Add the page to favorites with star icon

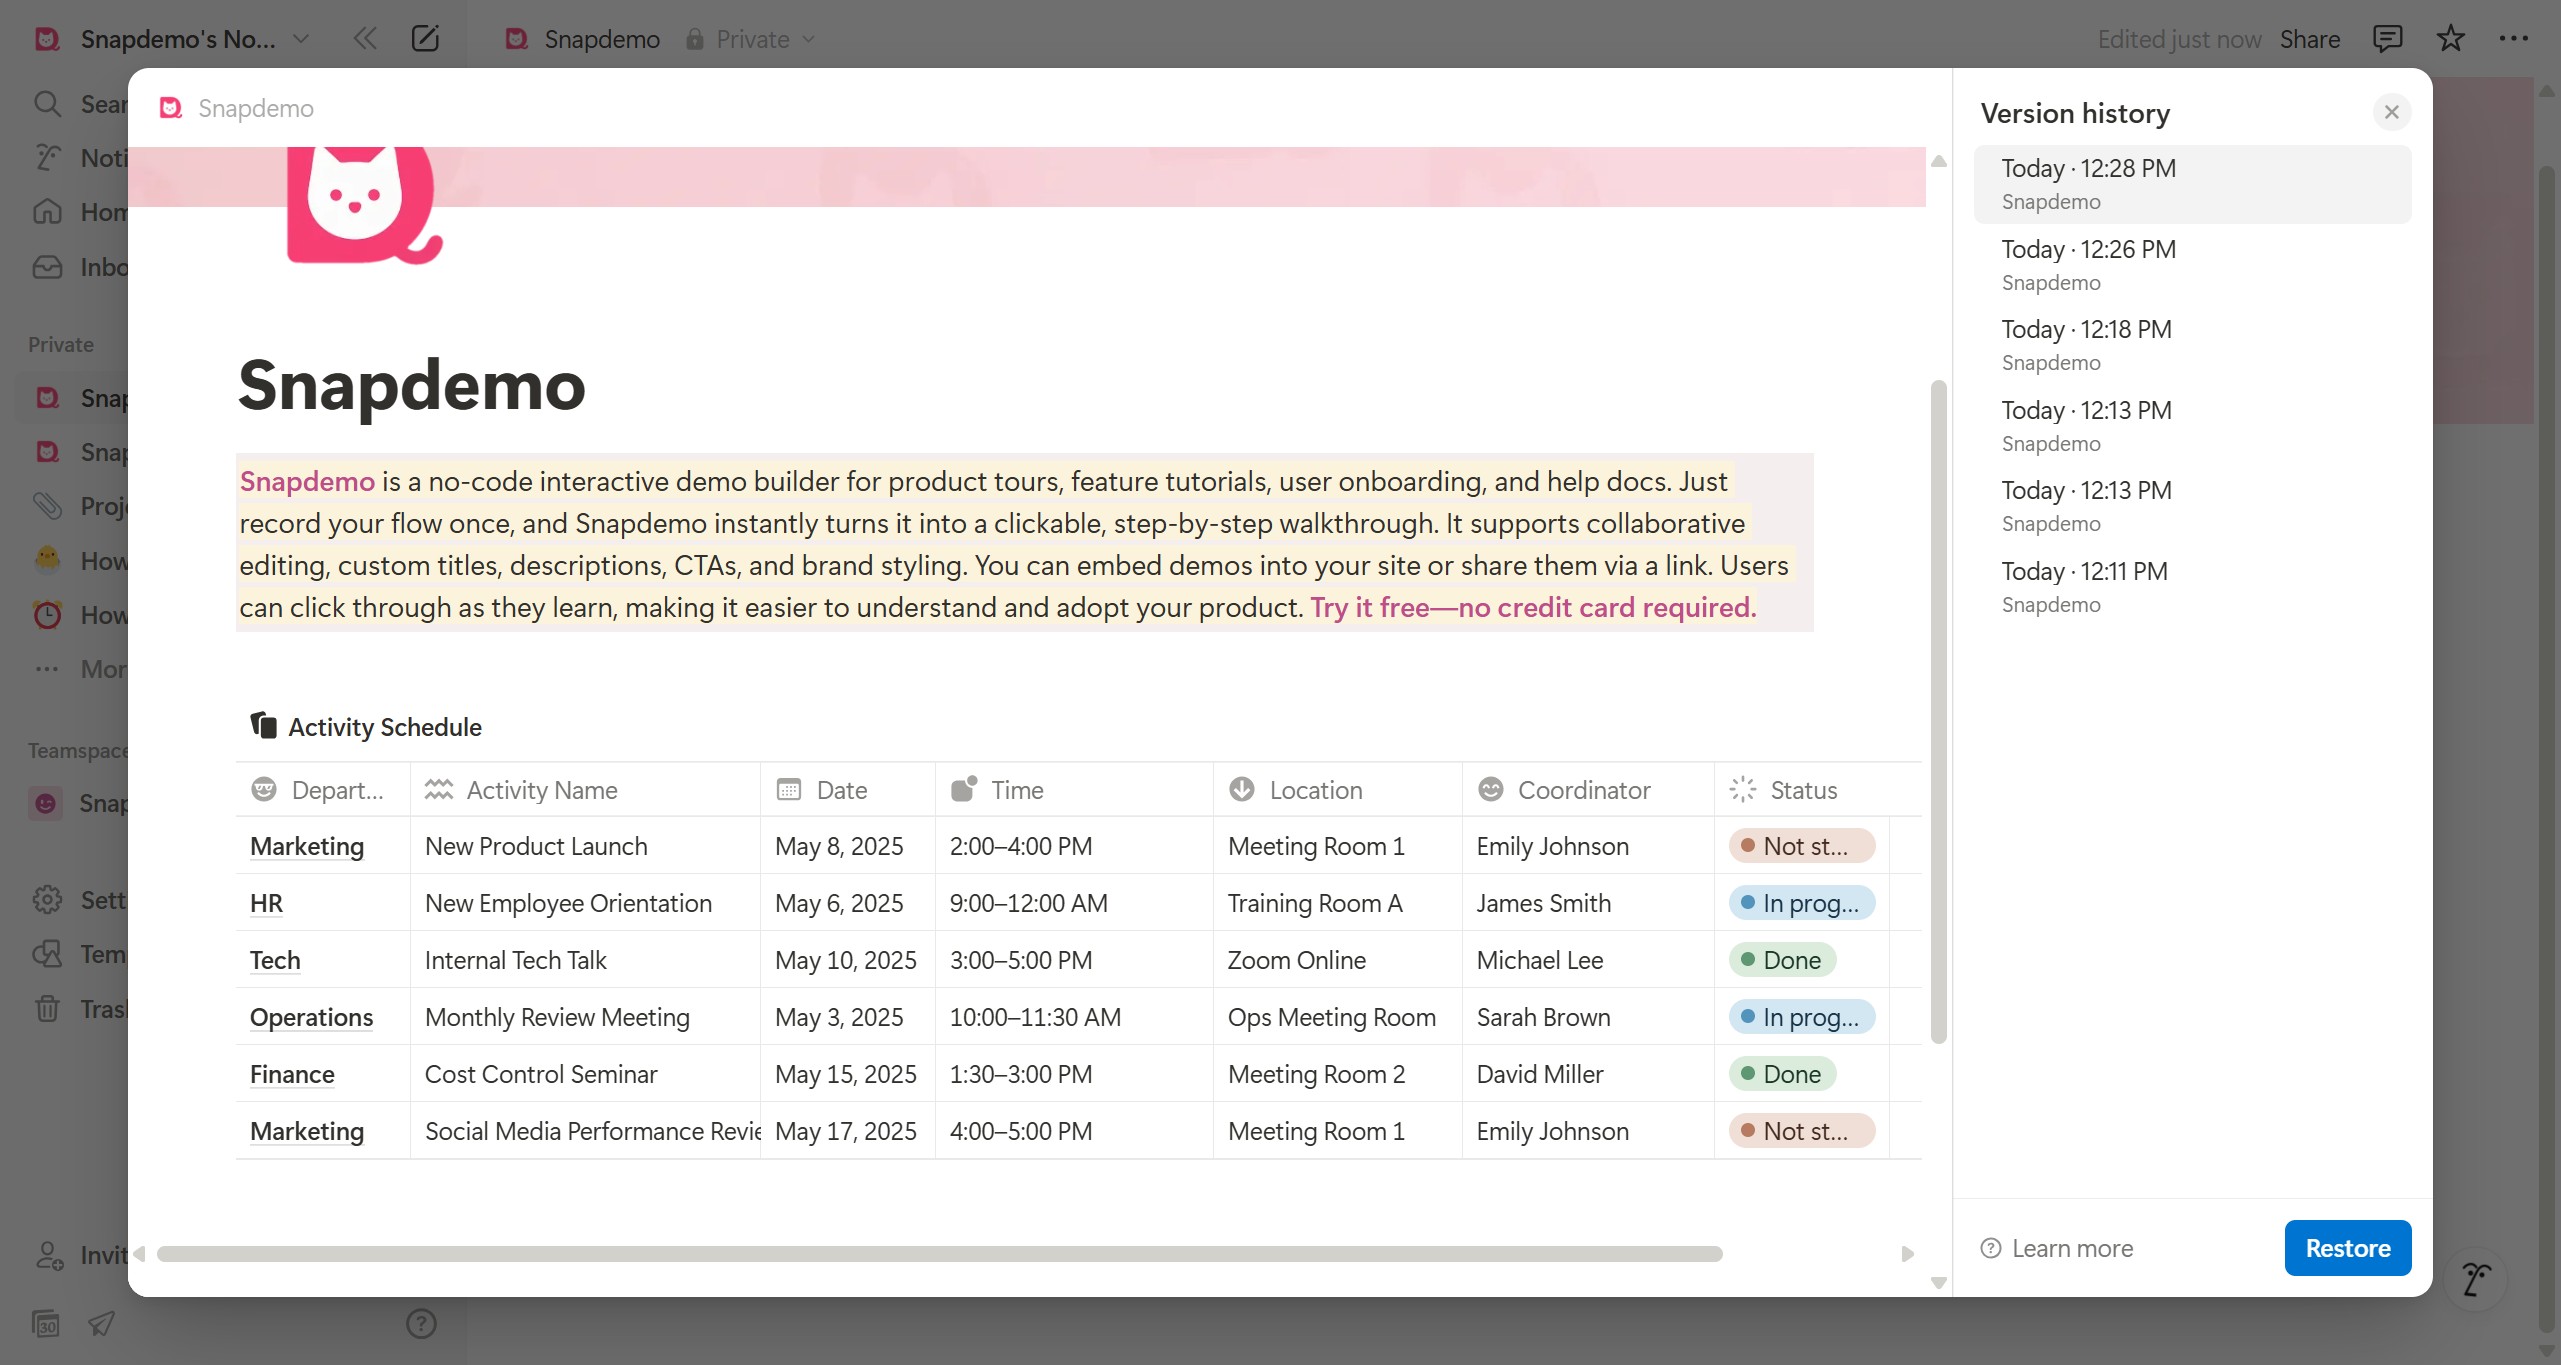[x=2450, y=39]
